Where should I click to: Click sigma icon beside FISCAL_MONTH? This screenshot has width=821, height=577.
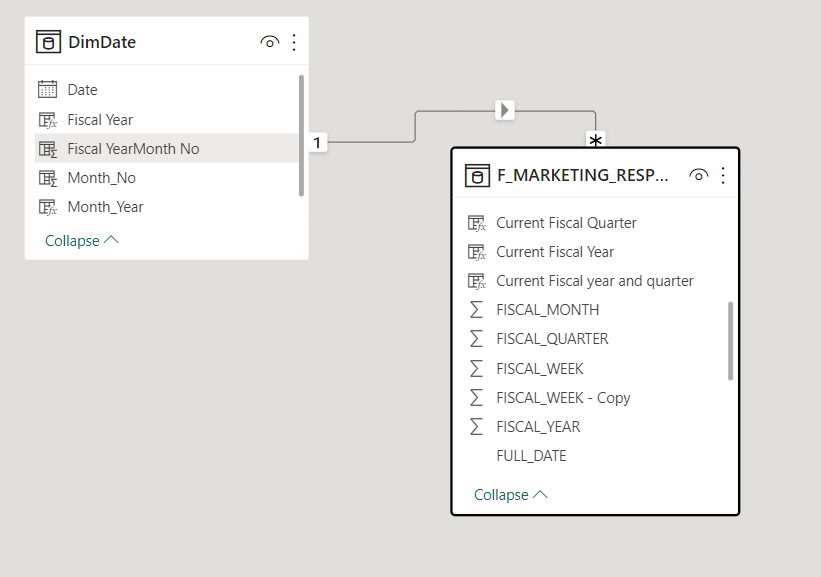(x=476, y=309)
